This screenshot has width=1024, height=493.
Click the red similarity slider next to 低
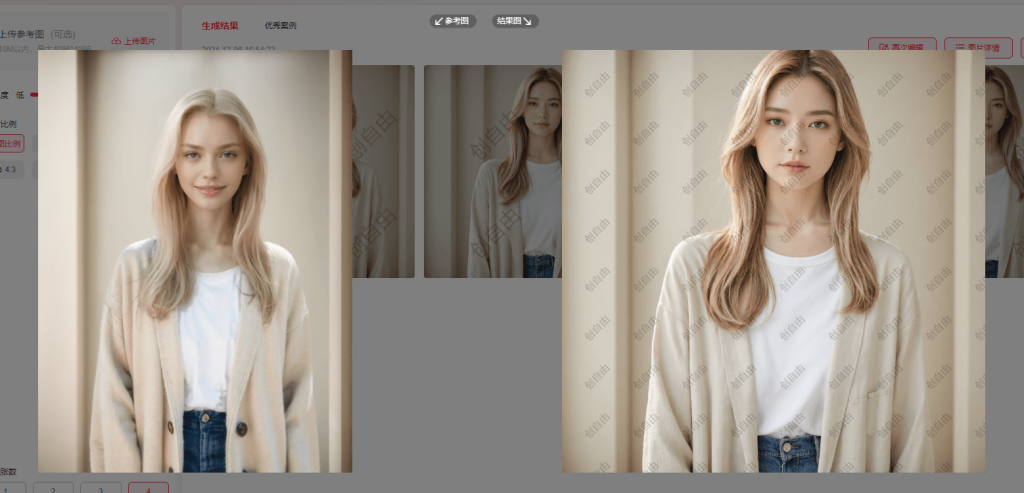34,95
